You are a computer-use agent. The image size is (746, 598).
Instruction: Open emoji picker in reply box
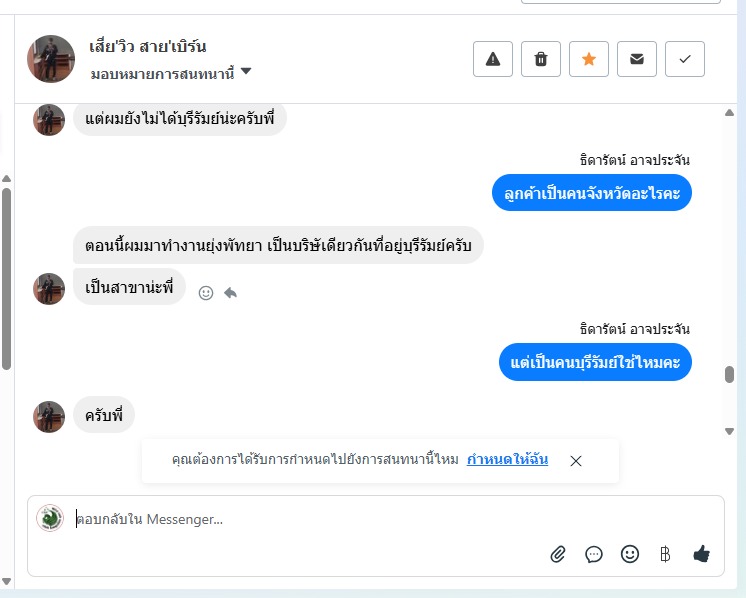coord(630,554)
